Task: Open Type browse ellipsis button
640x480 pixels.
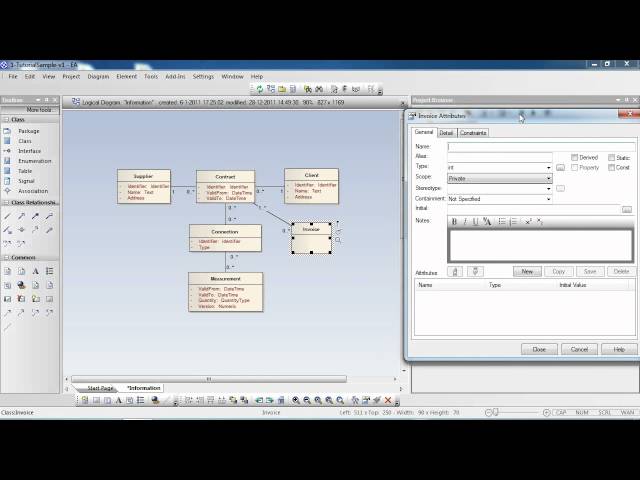Action: (560, 168)
